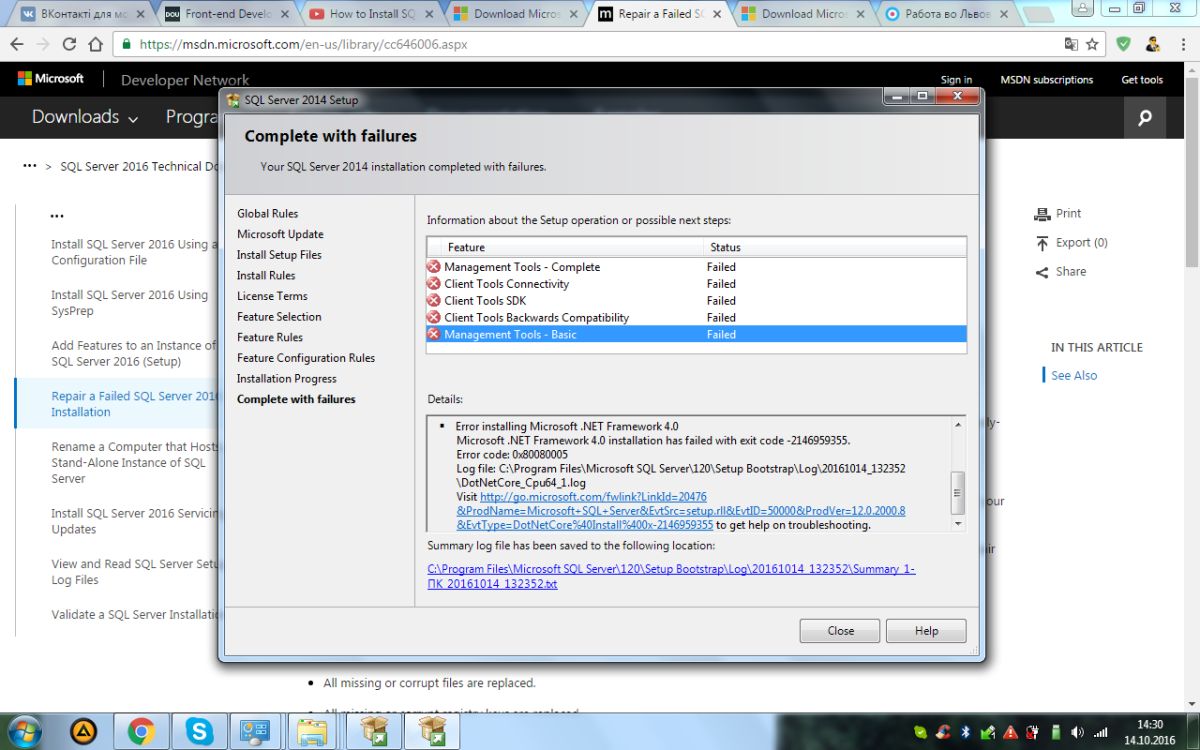
Task: Open Skype from the taskbar
Action: click(x=199, y=731)
